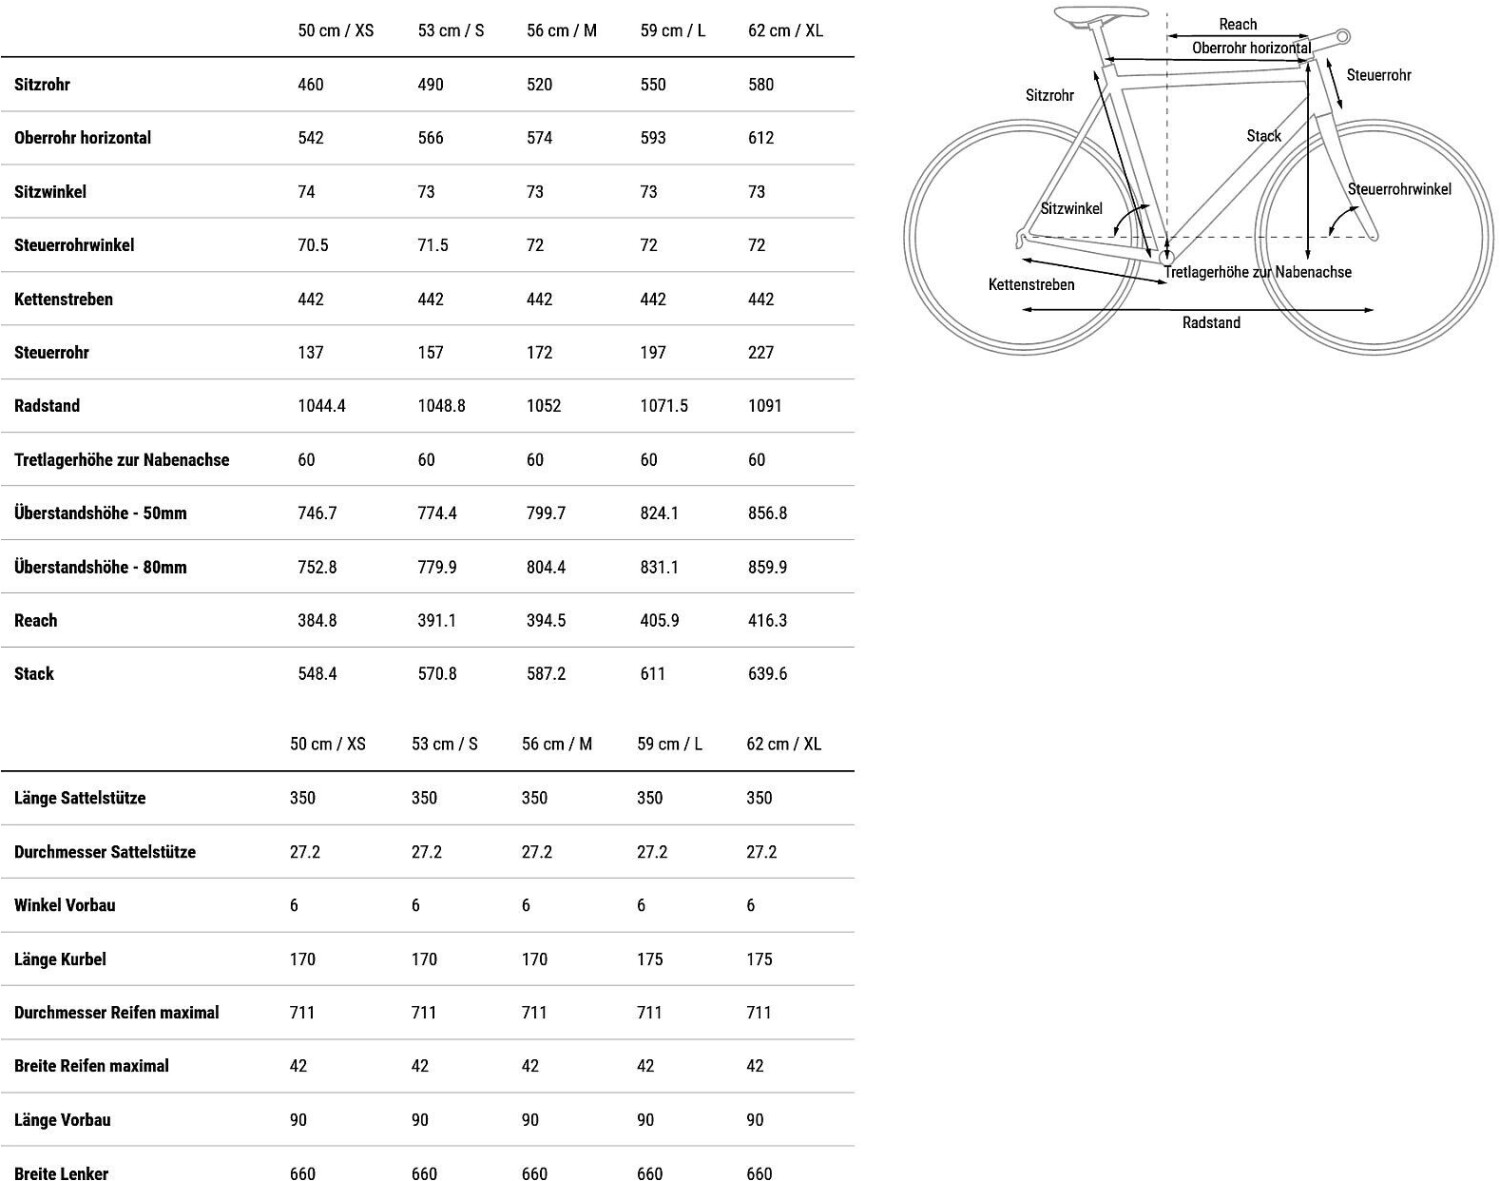
Task: Click the Steuerrohrwinkel label in diagram
Action: click(1399, 189)
